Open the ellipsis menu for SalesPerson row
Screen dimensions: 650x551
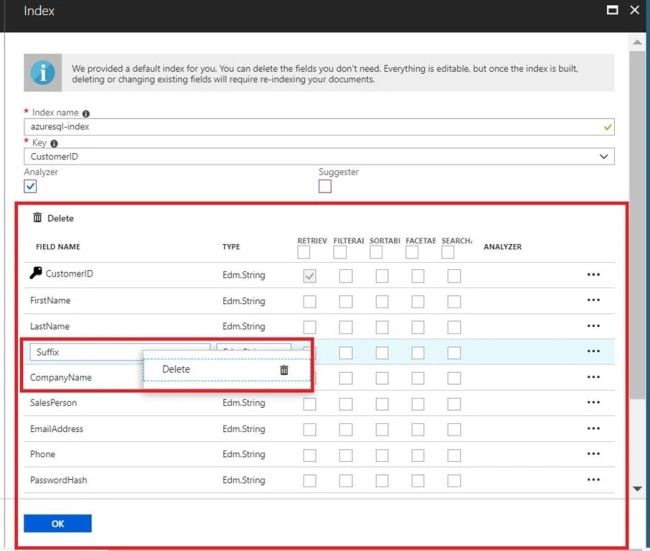pos(593,402)
